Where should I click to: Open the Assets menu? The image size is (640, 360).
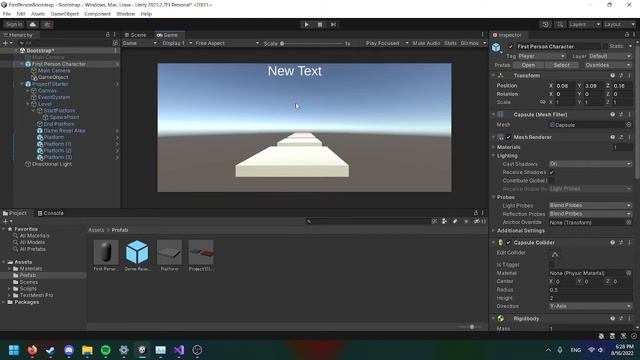point(38,14)
